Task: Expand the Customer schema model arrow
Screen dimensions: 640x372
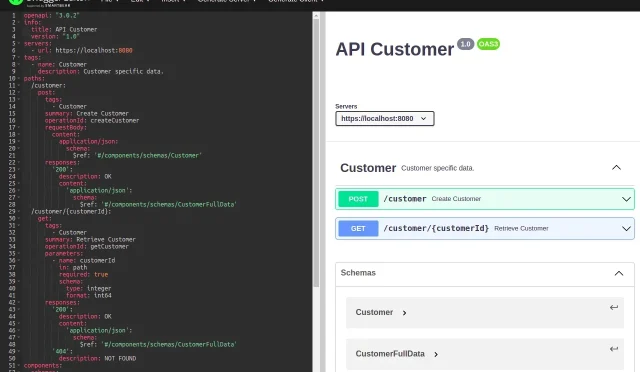Action: (x=404, y=313)
